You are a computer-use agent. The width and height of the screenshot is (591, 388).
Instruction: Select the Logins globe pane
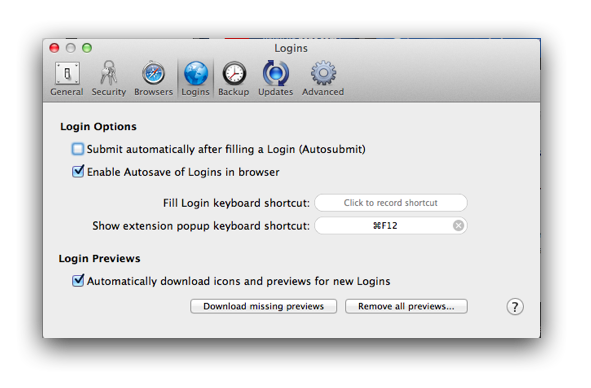click(195, 78)
